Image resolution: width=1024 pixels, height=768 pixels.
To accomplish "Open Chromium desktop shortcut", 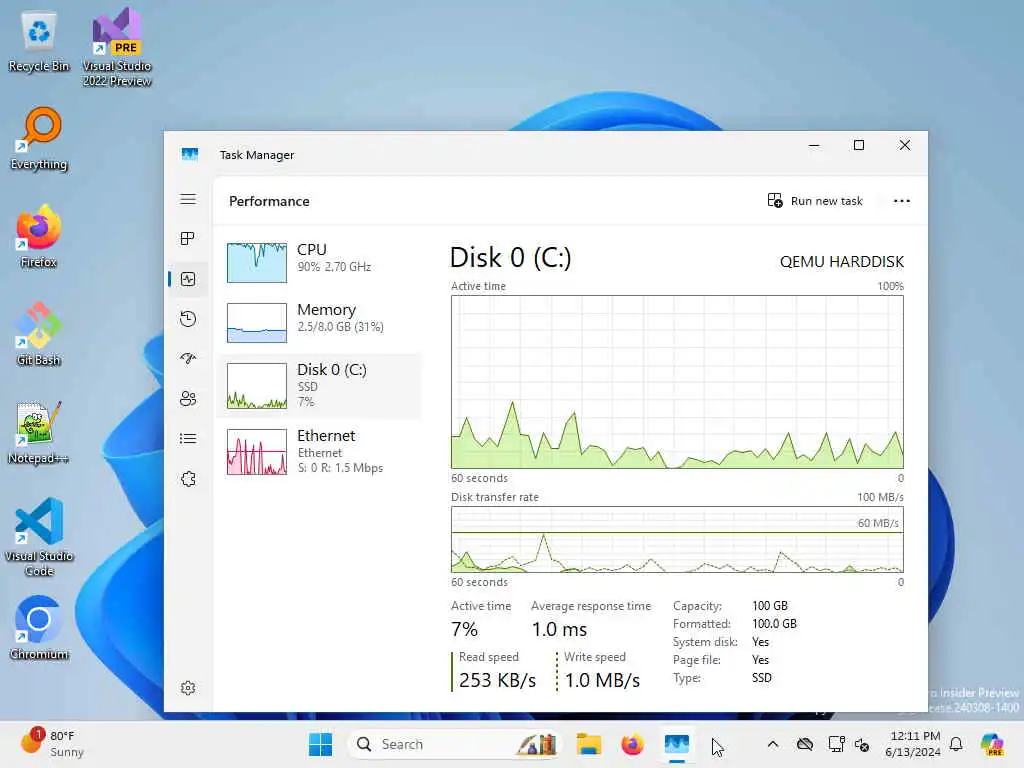I will click(x=39, y=628).
